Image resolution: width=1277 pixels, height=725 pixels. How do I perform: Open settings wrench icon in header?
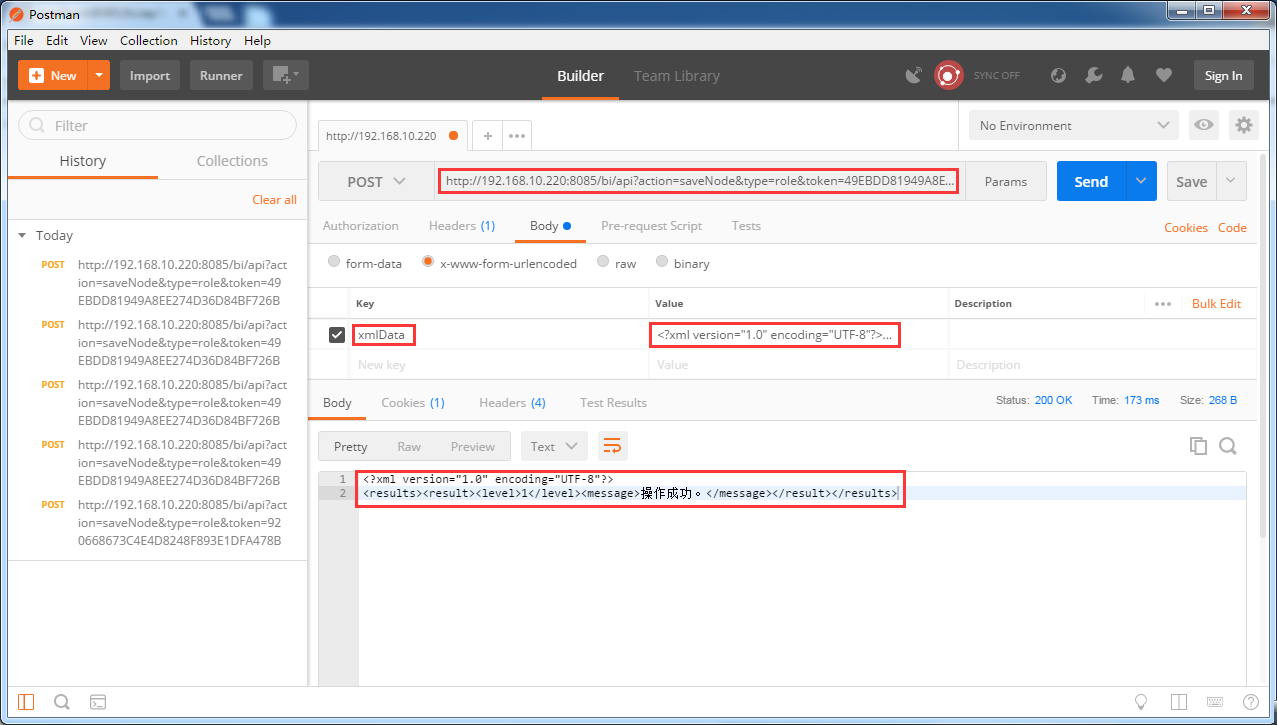1093,75
